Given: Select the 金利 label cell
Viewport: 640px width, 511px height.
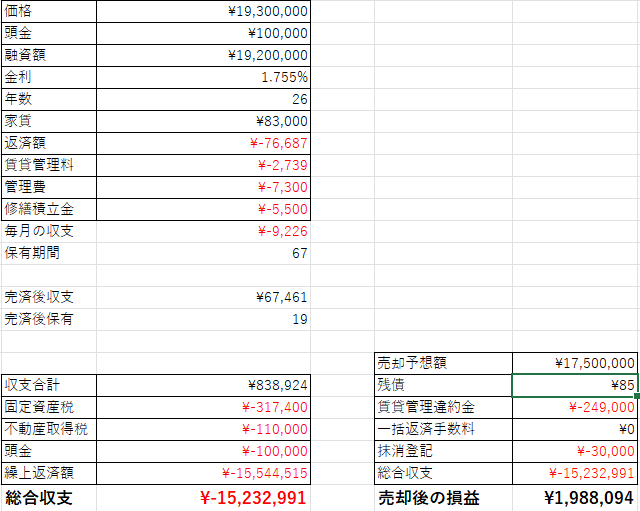Looking at the screenshot, I should [49, 78].
